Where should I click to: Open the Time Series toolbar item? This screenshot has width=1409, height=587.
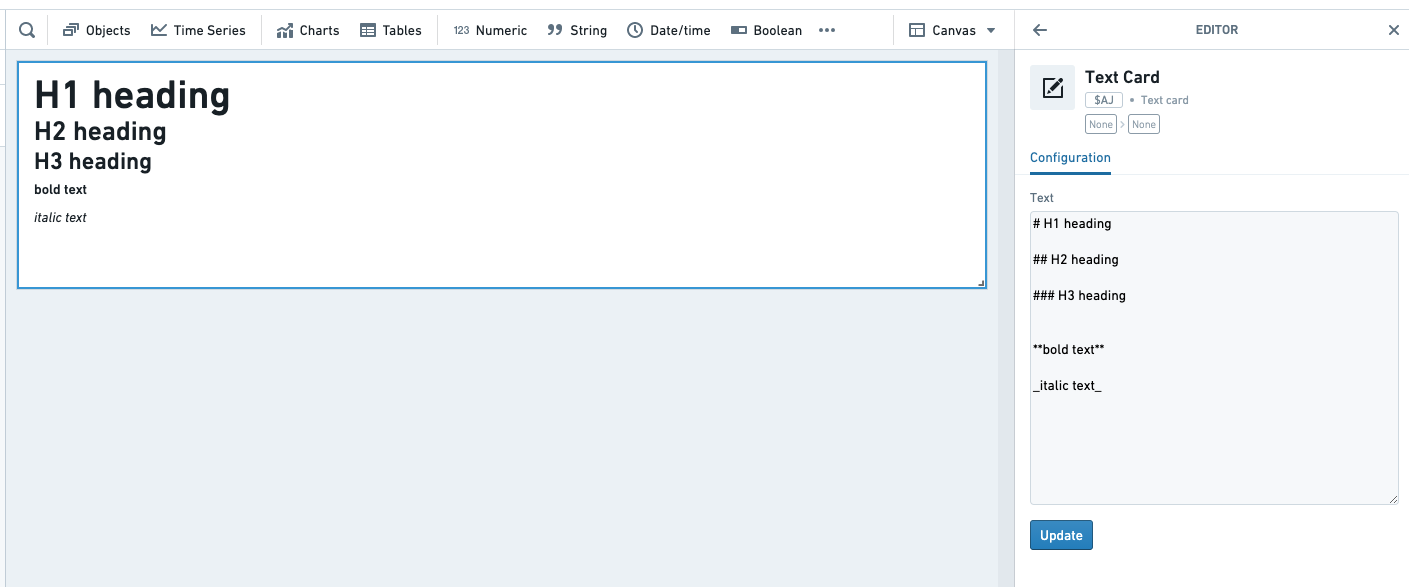pos(198,30)
